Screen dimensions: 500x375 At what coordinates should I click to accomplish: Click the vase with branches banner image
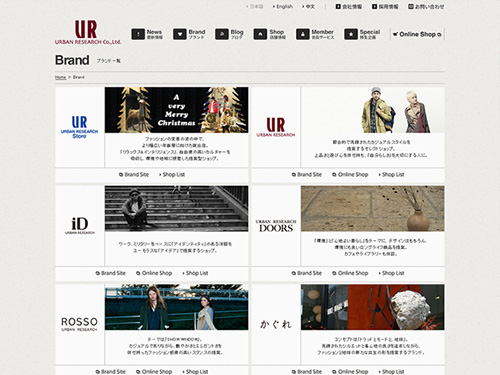click(x=373, y=209)
